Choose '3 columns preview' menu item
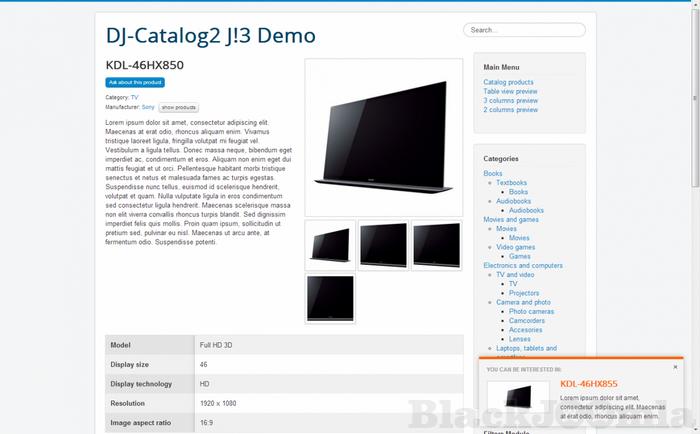Viewport: 700px width, 434px height. 510,100
